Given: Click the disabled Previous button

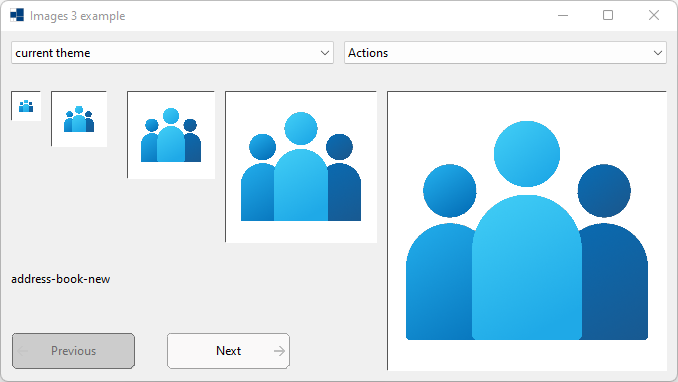Looking at the screenshot, I should [74, 351].
